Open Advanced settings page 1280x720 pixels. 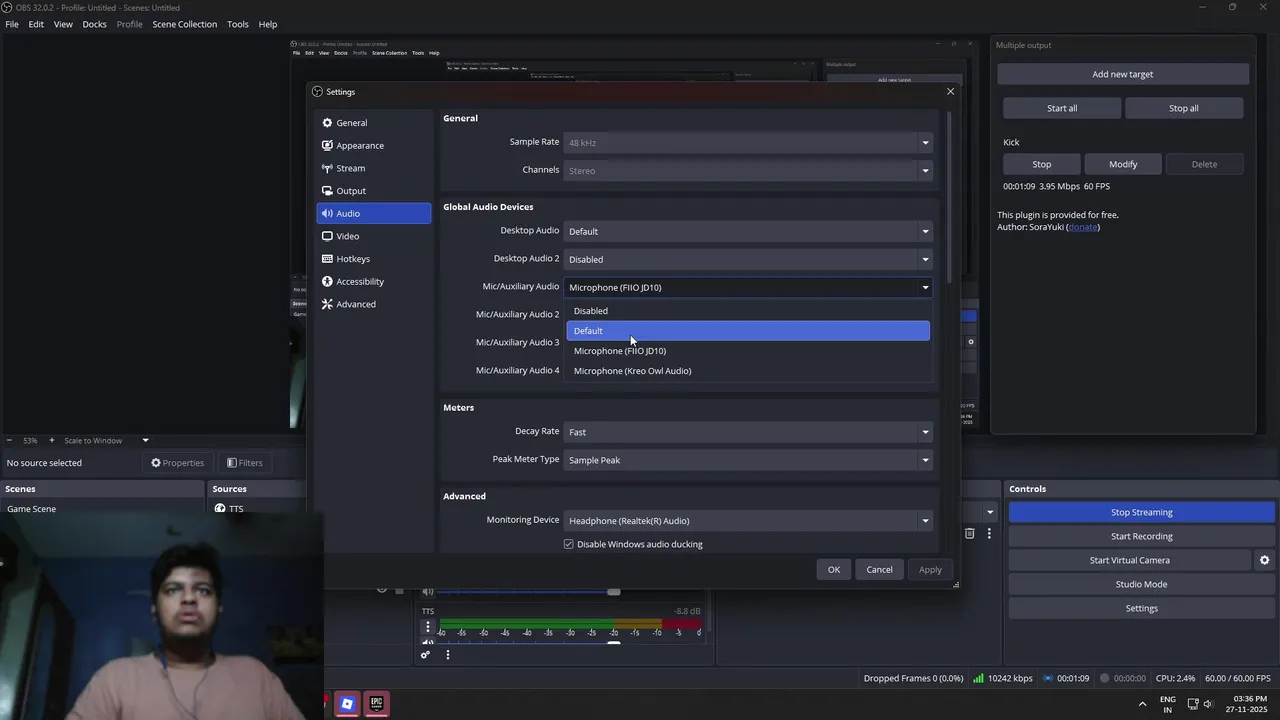point(373,304)
